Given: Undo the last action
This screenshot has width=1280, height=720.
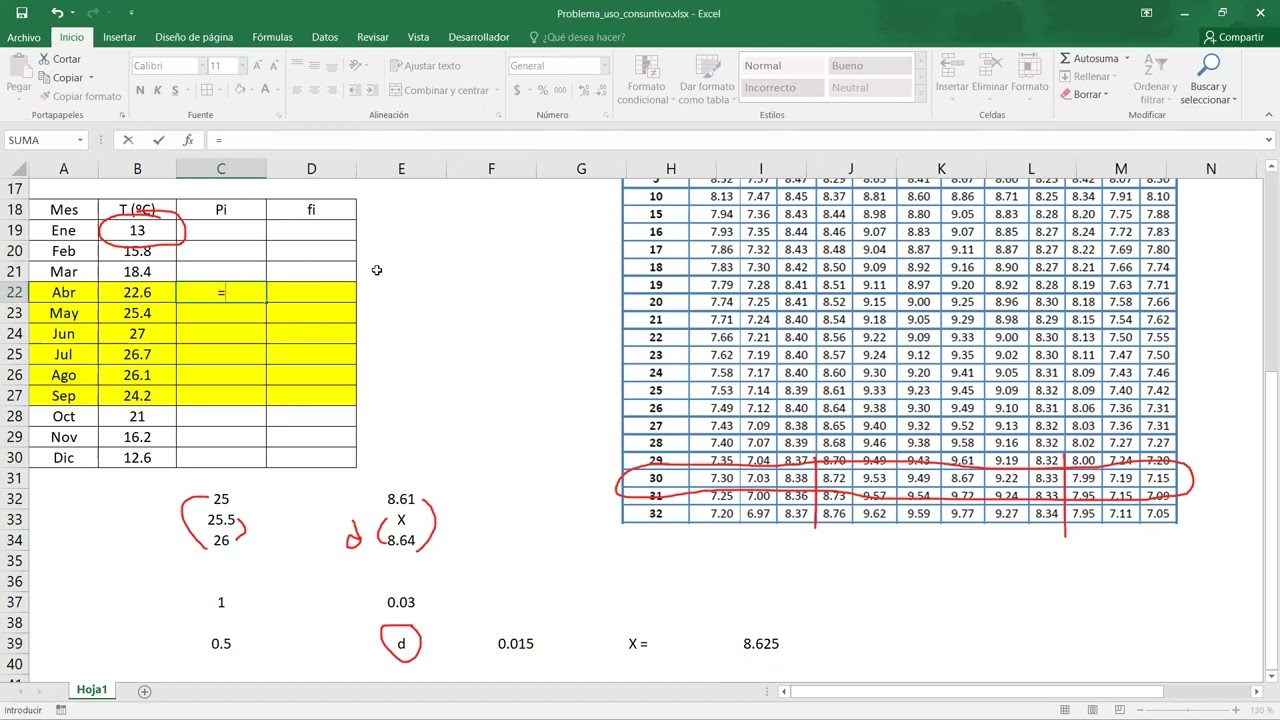Looking at the screenshot, I should pyautogui.click(x=57, y=13).
